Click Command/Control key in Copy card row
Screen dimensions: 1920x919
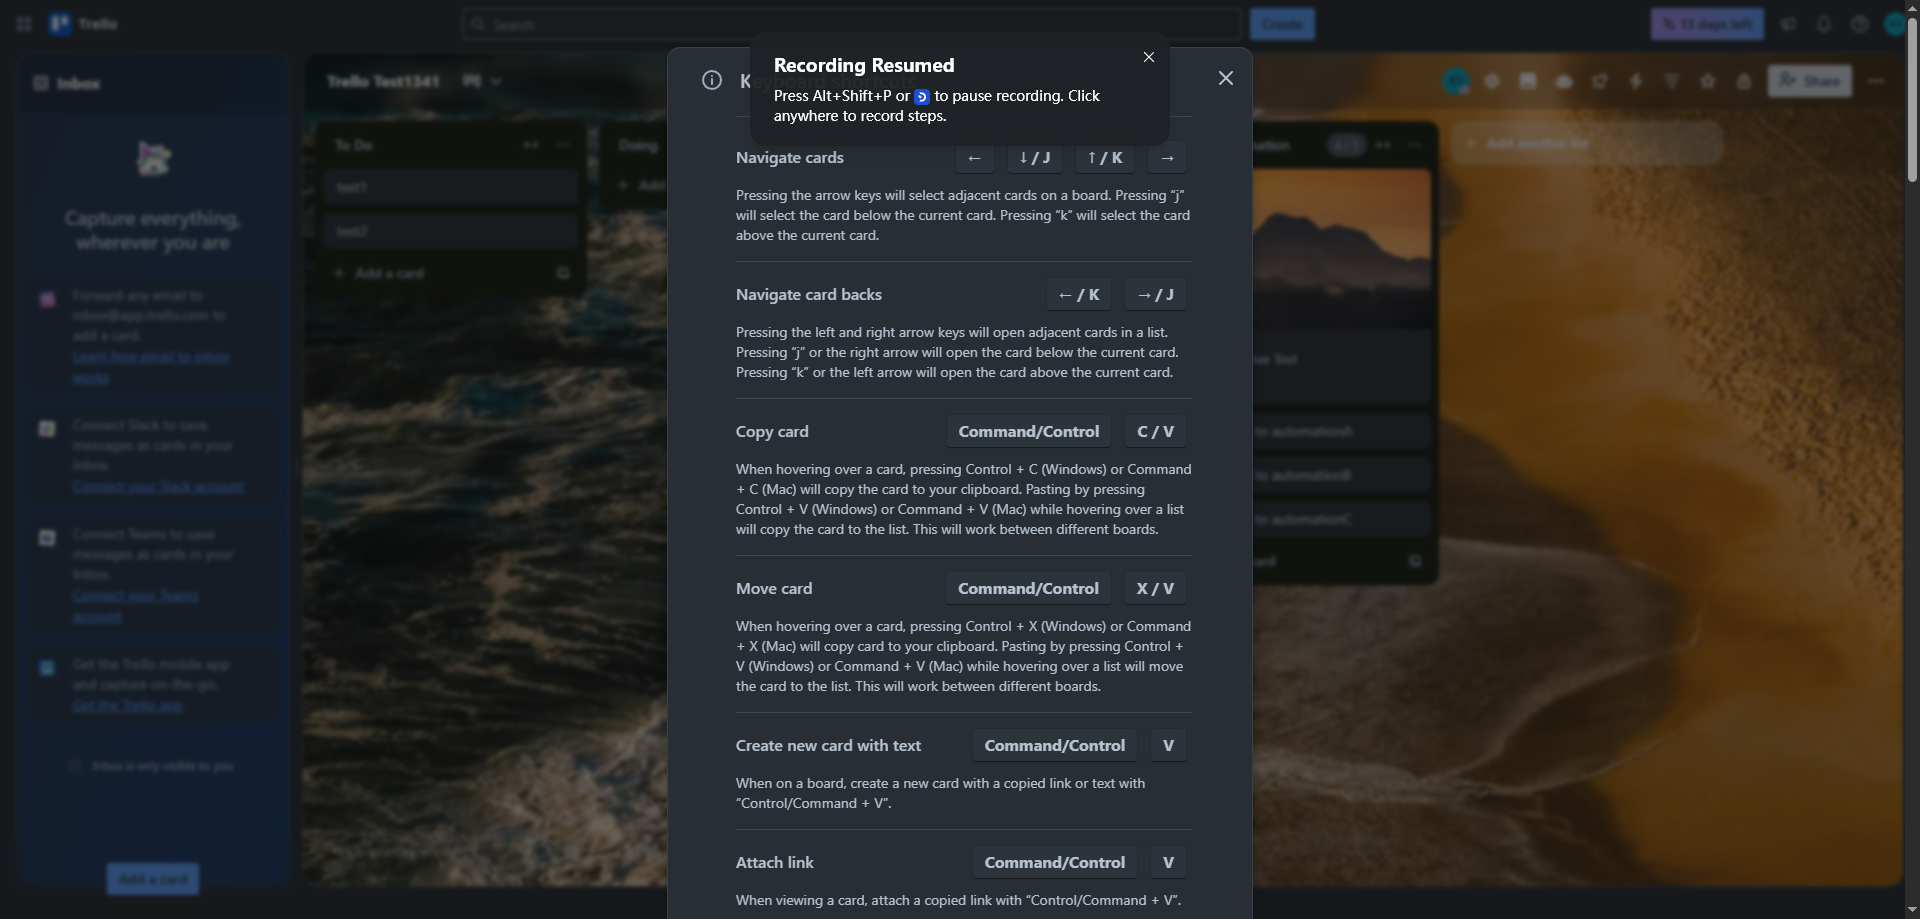tap(1028, 432)
